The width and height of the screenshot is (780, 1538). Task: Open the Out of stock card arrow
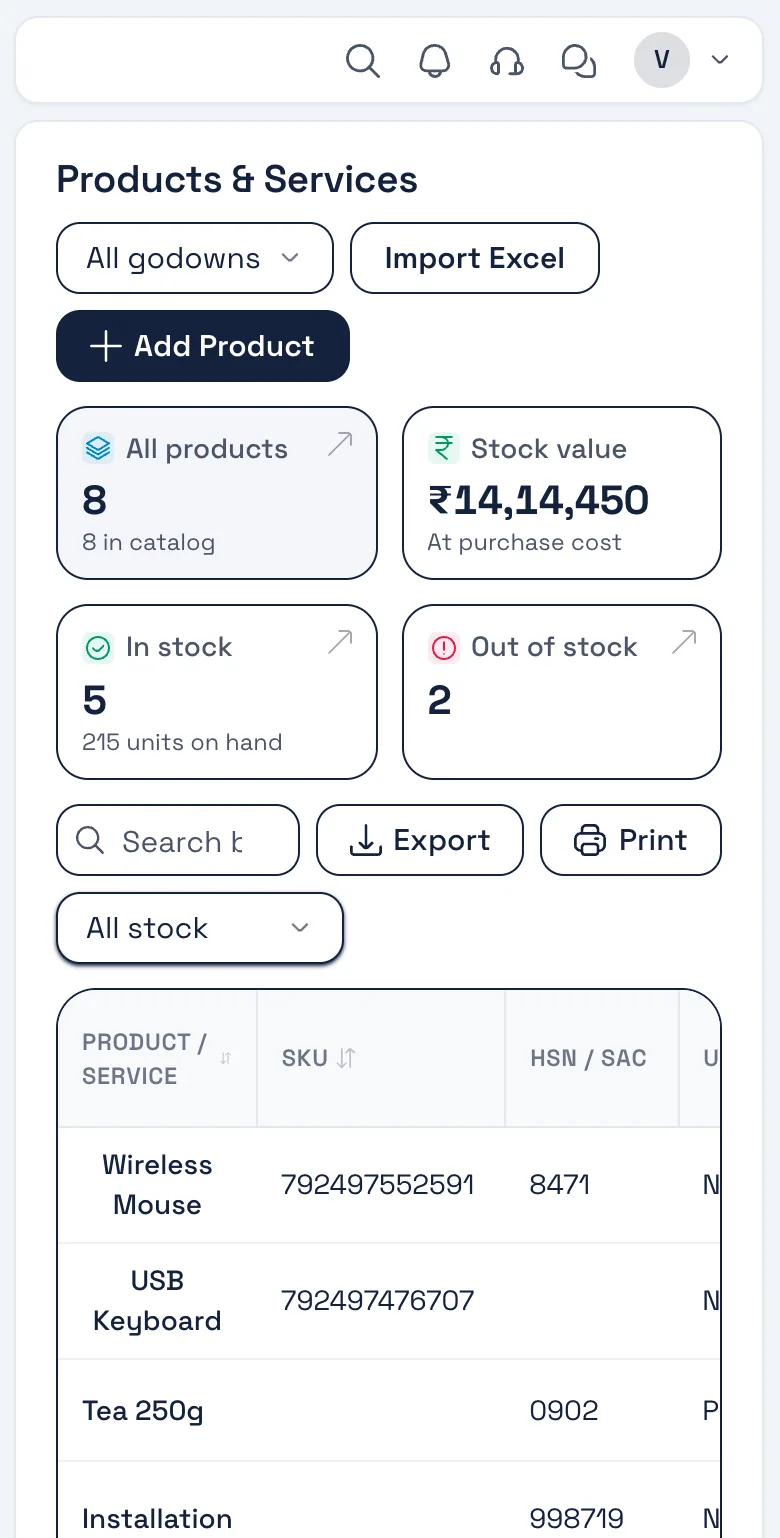[x=685, y=643]
